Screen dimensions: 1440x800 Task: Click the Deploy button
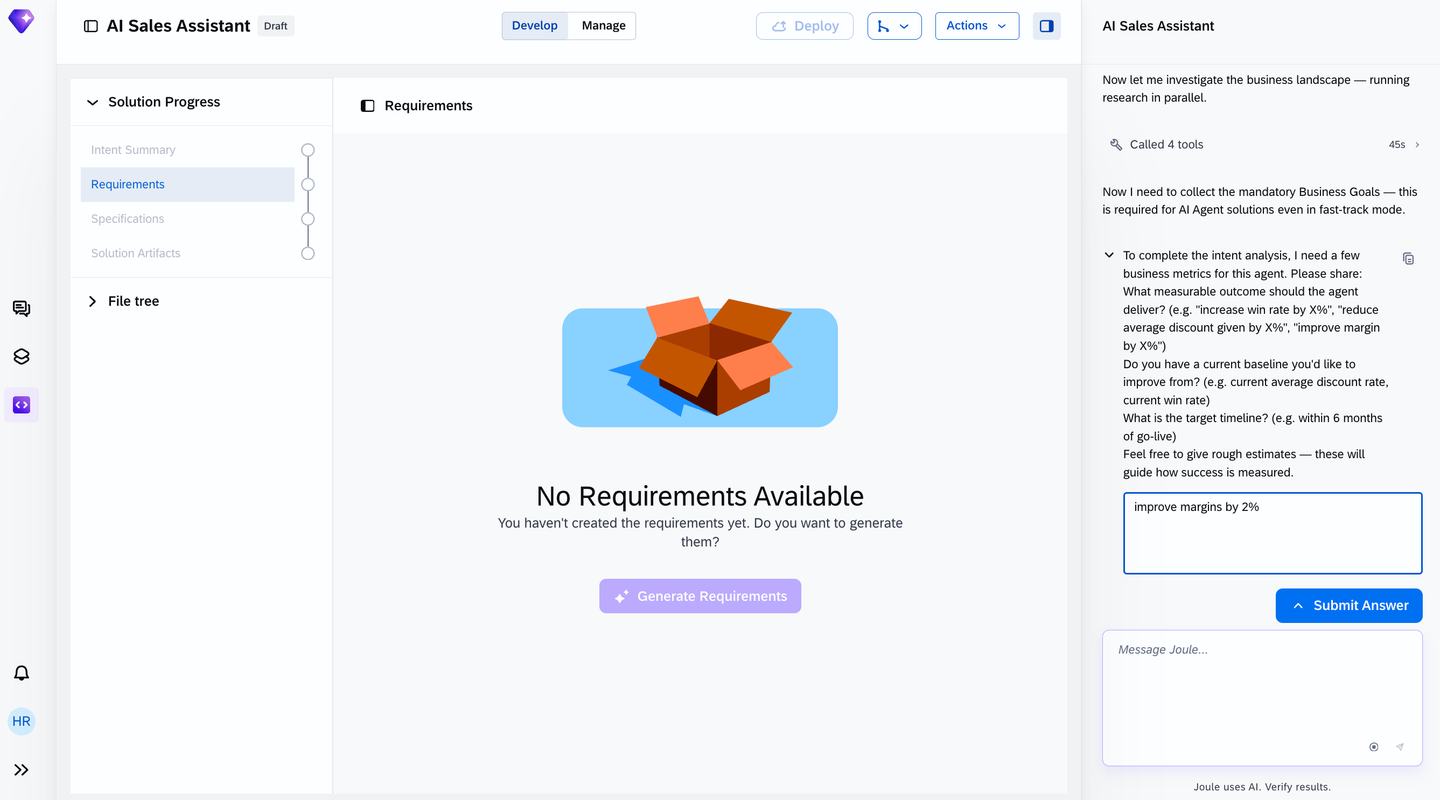point(805,26)
